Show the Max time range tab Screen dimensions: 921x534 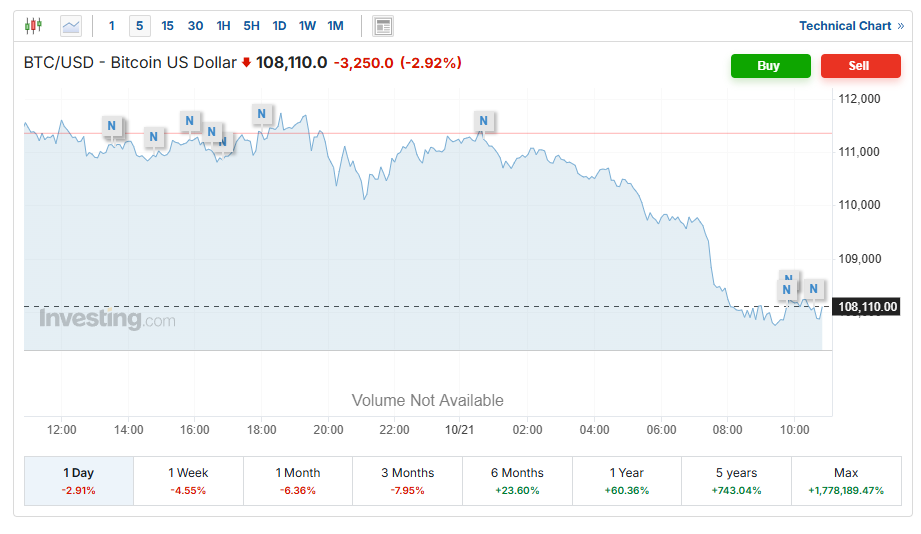coord(846,480)
